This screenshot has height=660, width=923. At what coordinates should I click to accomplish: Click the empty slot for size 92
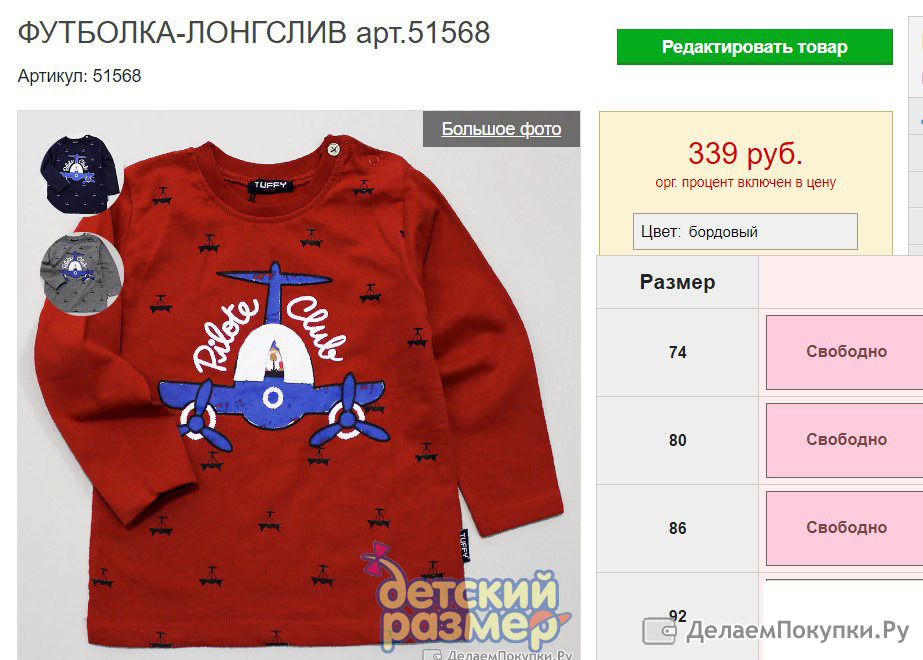(845, 618)
